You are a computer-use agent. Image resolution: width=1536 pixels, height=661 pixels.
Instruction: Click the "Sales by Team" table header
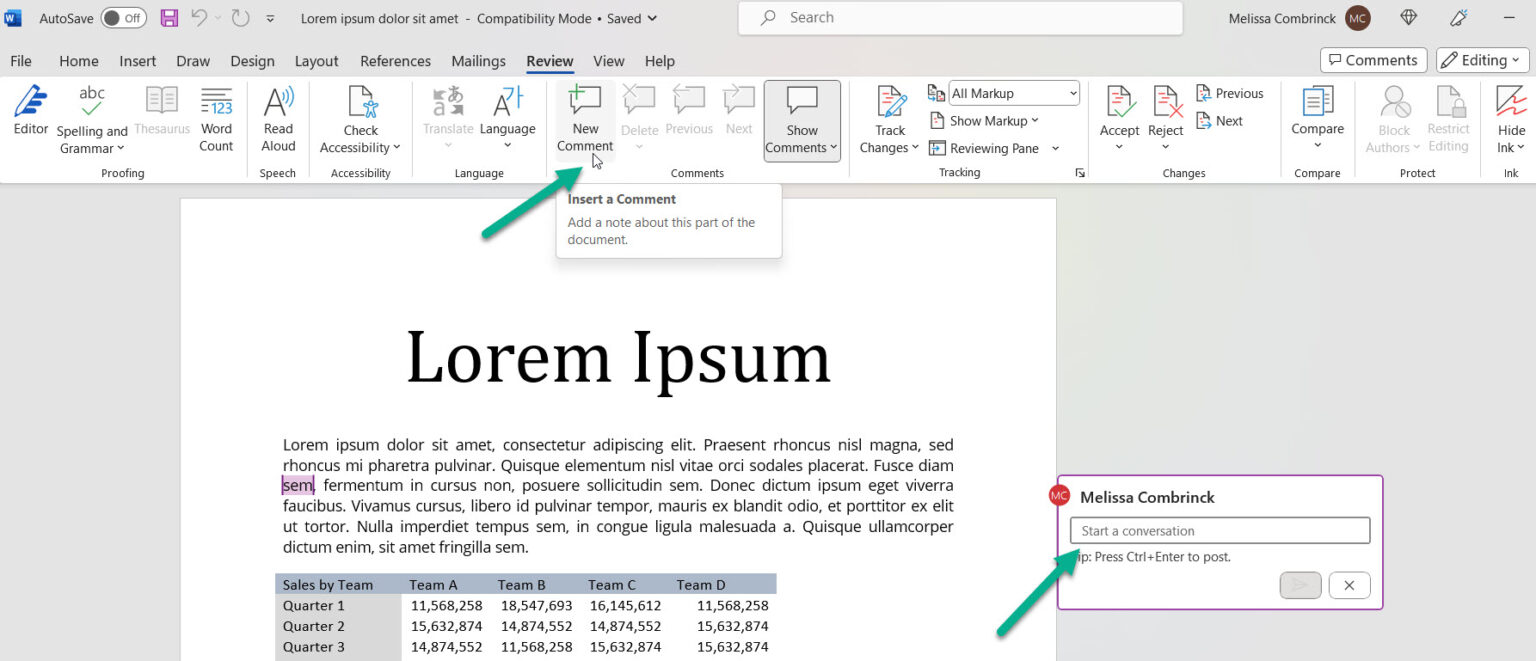tap(328, 585)
